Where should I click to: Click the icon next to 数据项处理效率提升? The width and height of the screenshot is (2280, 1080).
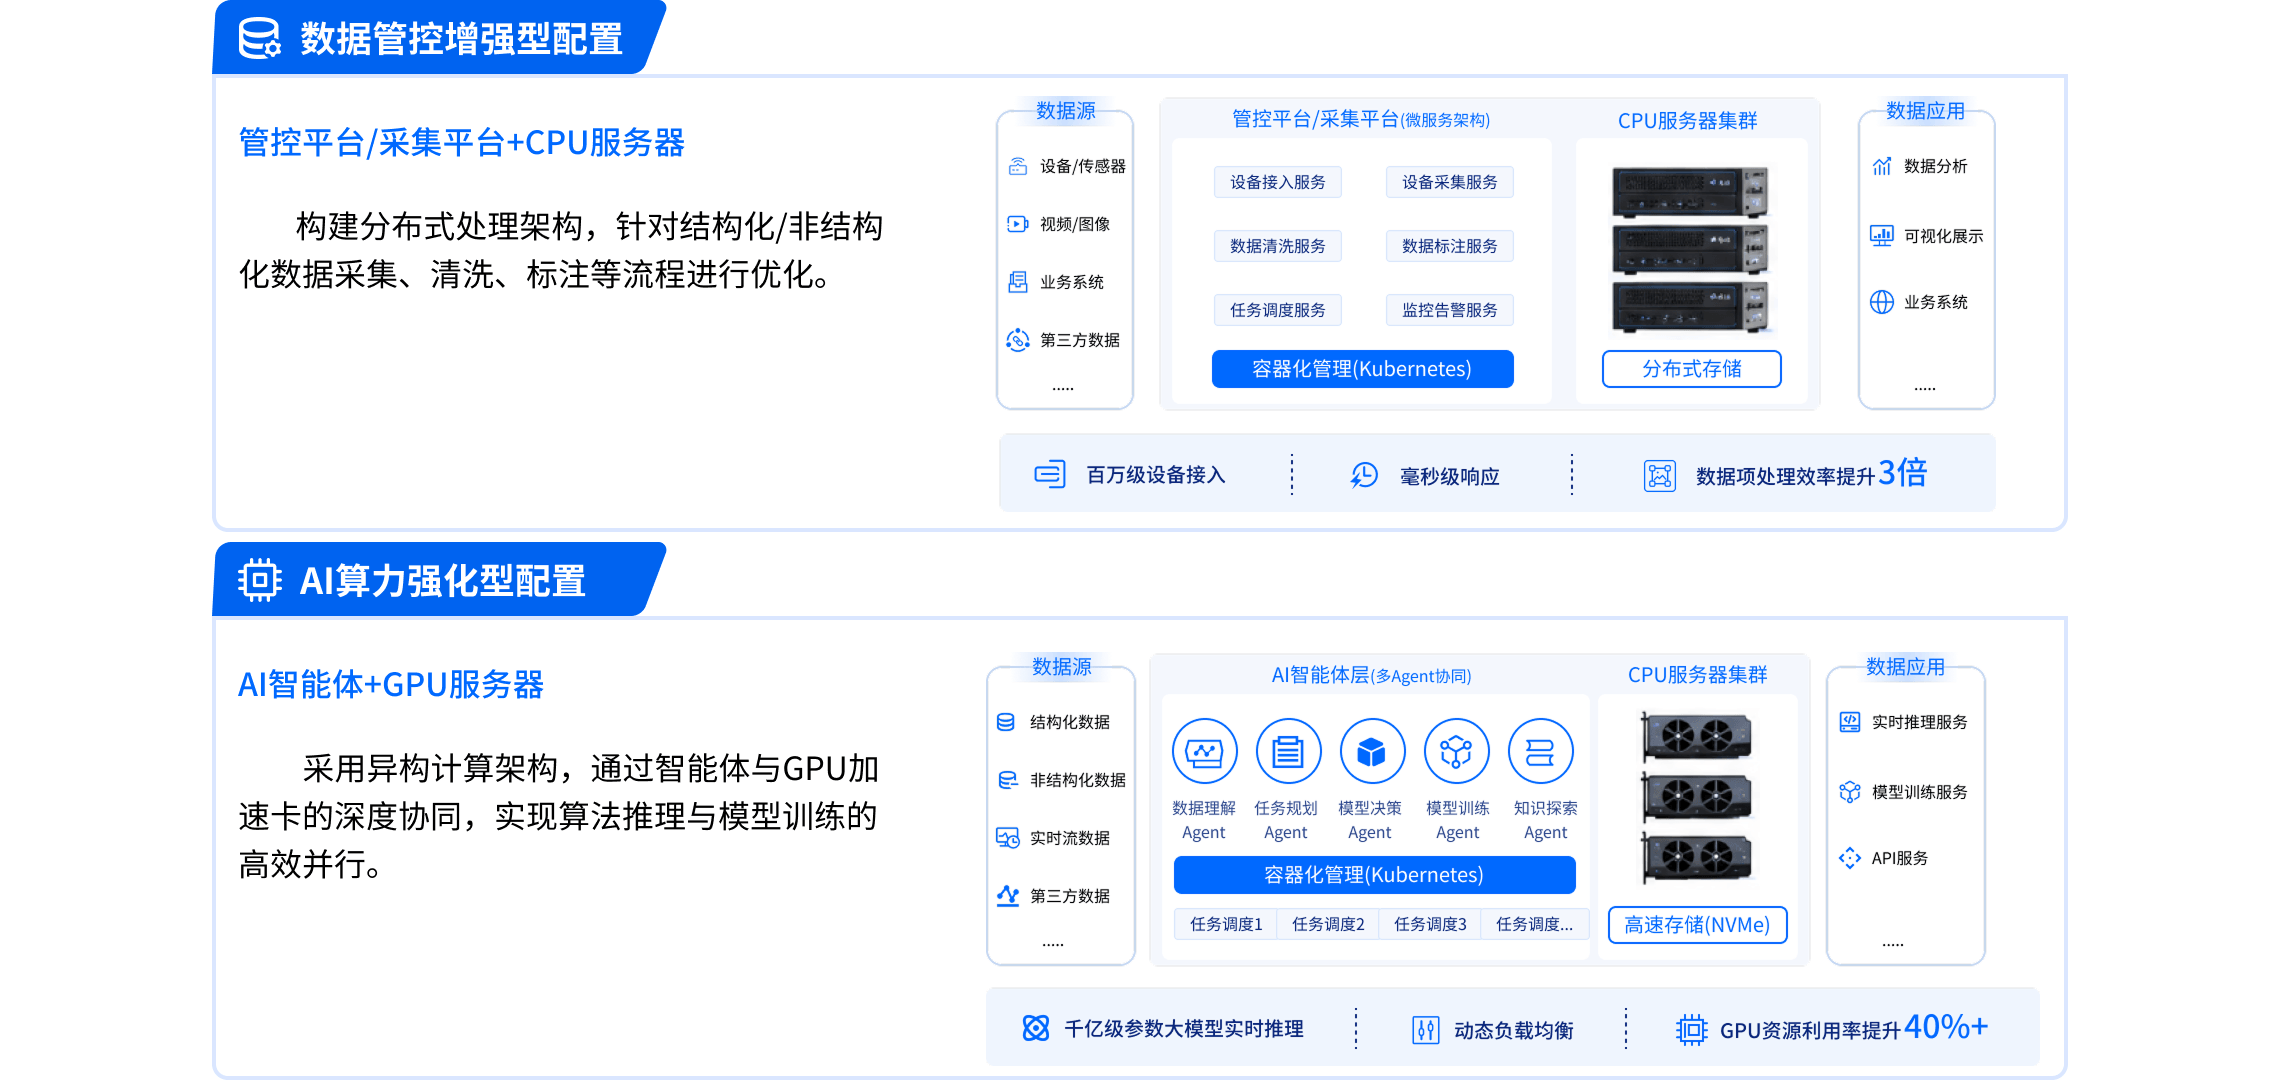point(1660,475)
